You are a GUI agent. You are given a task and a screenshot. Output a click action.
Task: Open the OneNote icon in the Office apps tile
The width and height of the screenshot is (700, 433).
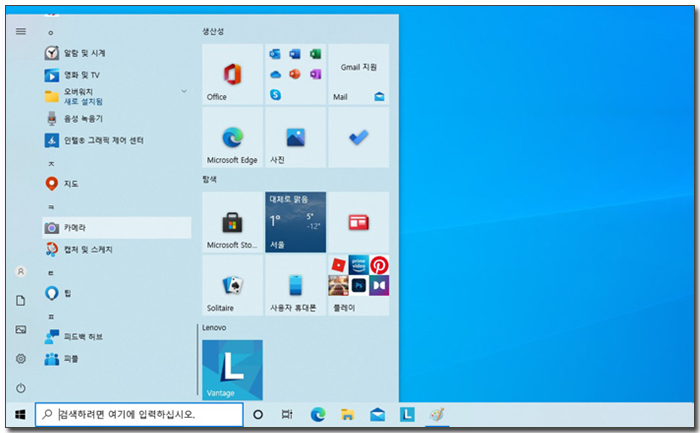tap(315, 74)
